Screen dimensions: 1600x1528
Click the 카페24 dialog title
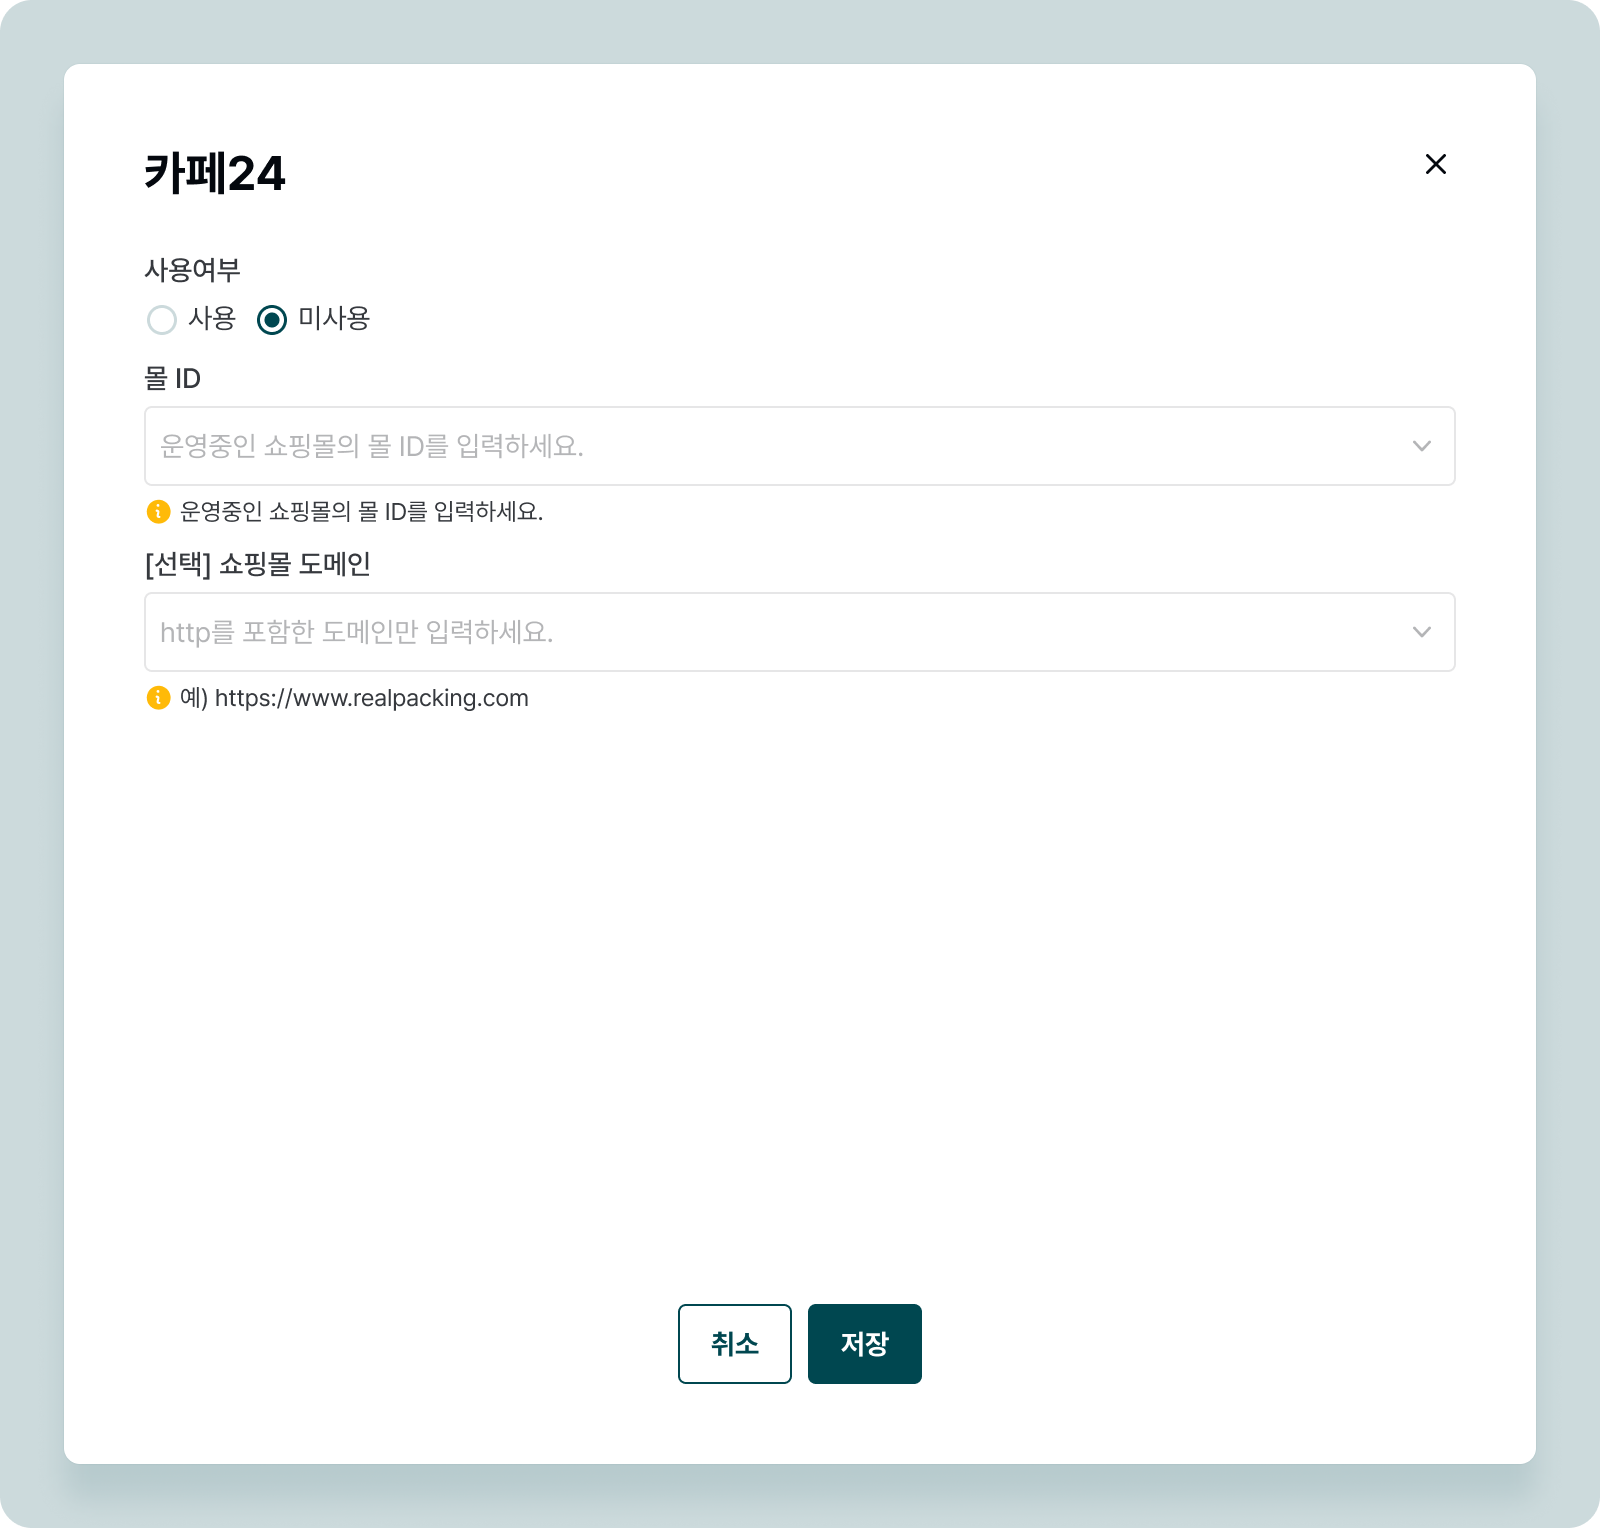point(215,173)
